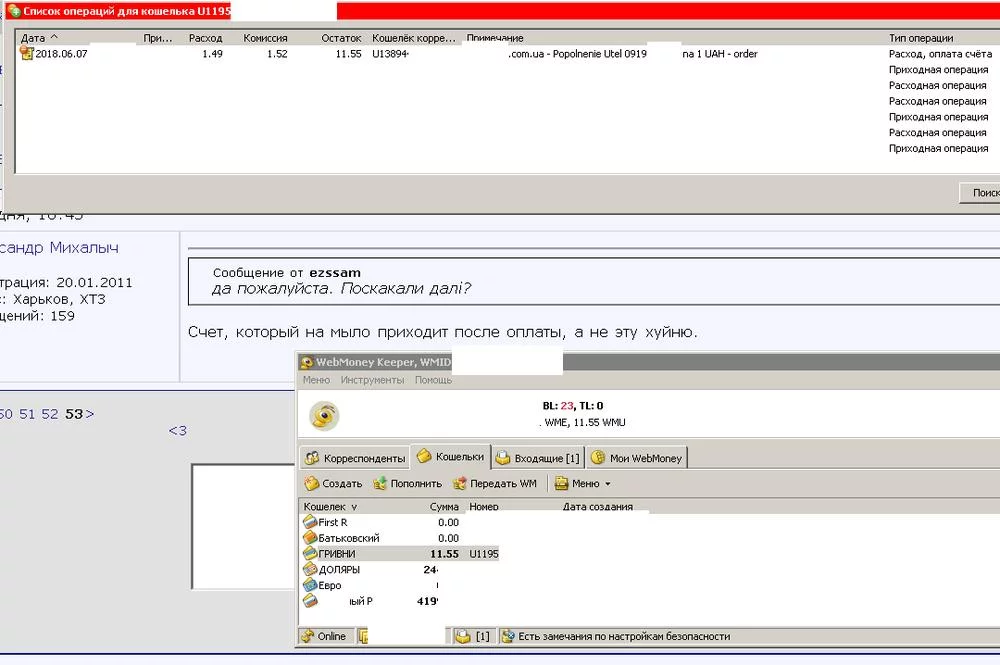The height and width of the screenshot is (665, 1000).
Task: Sort operations by the Дата column header
Action: [x=40, y=38]
